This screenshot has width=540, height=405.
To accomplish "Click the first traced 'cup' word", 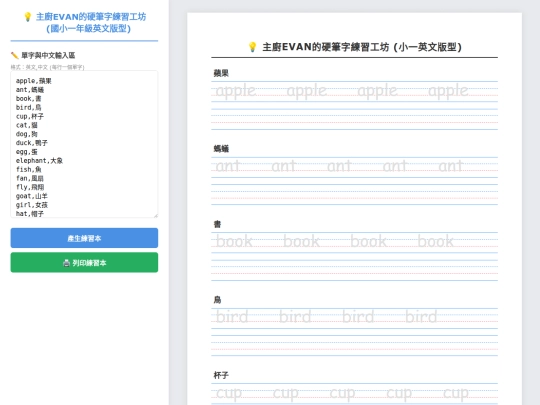I will 229,393.
